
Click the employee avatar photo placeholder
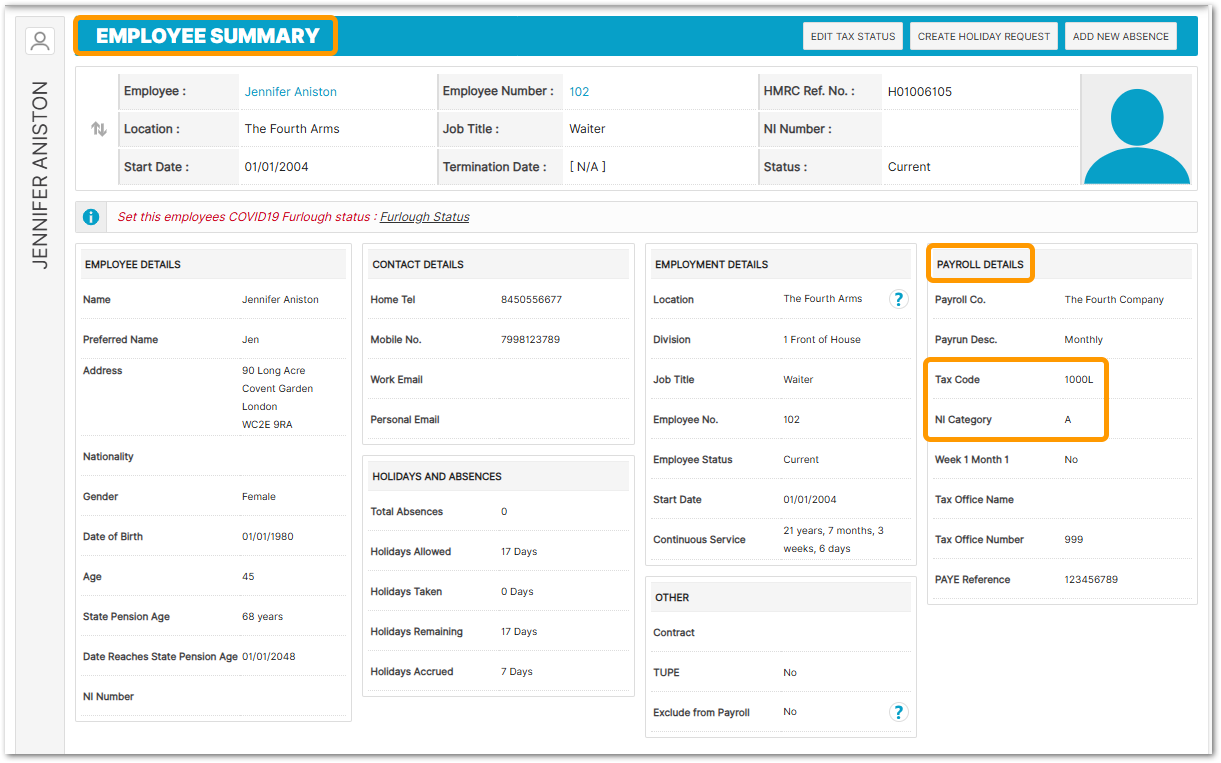(x=1135, y=129)
